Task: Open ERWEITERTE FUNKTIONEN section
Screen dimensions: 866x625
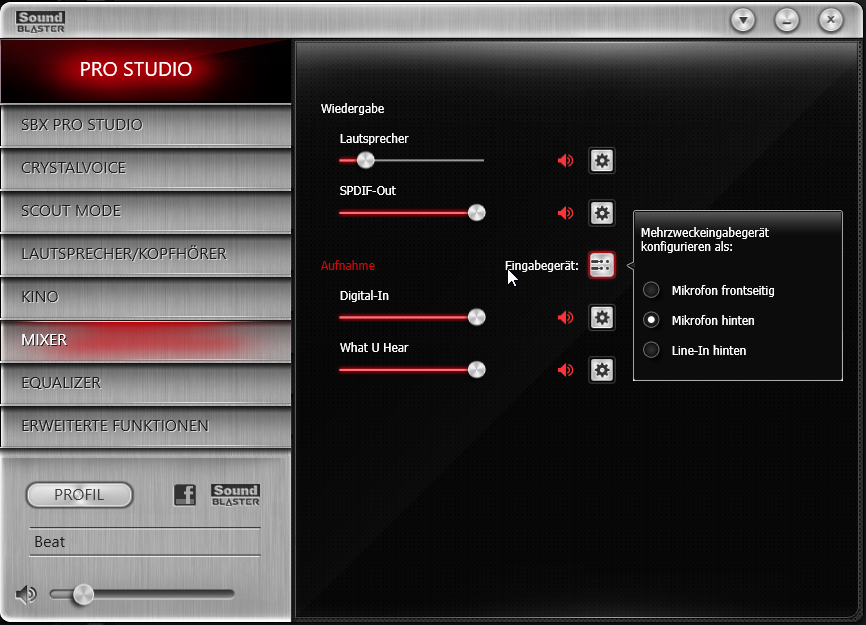Action: pyautogui.click(x=146, y=426)
